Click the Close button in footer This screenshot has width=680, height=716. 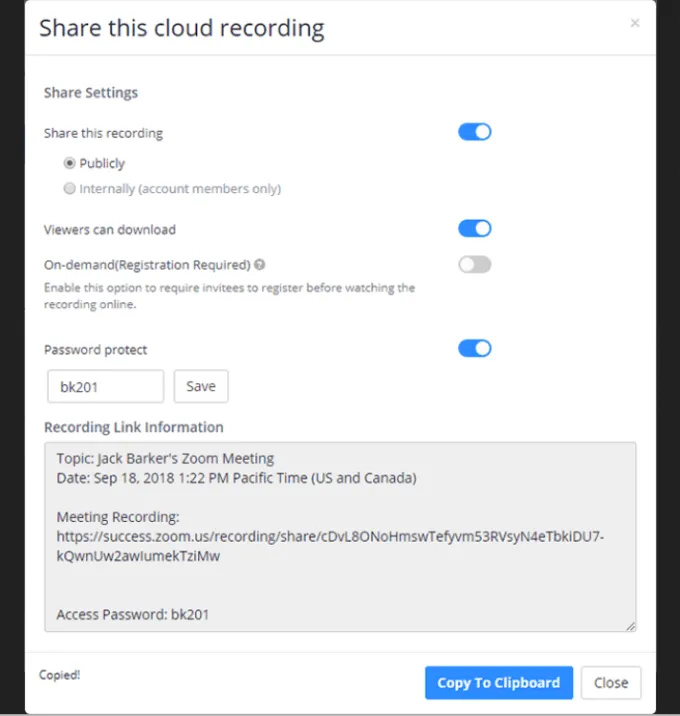610,683
